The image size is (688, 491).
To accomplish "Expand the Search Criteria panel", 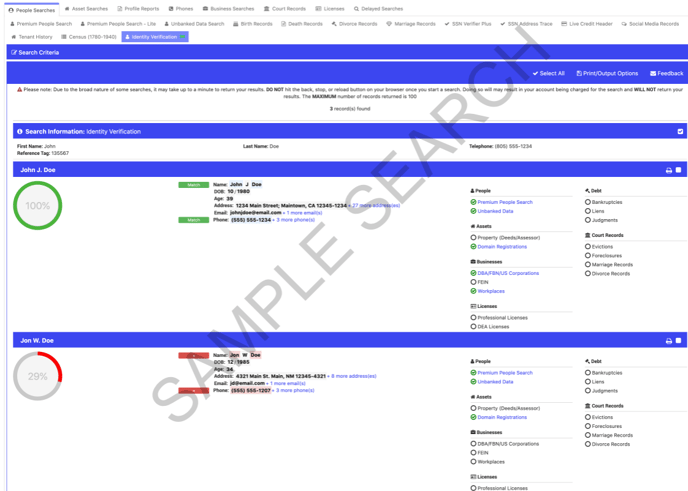I will coord(36,52).
